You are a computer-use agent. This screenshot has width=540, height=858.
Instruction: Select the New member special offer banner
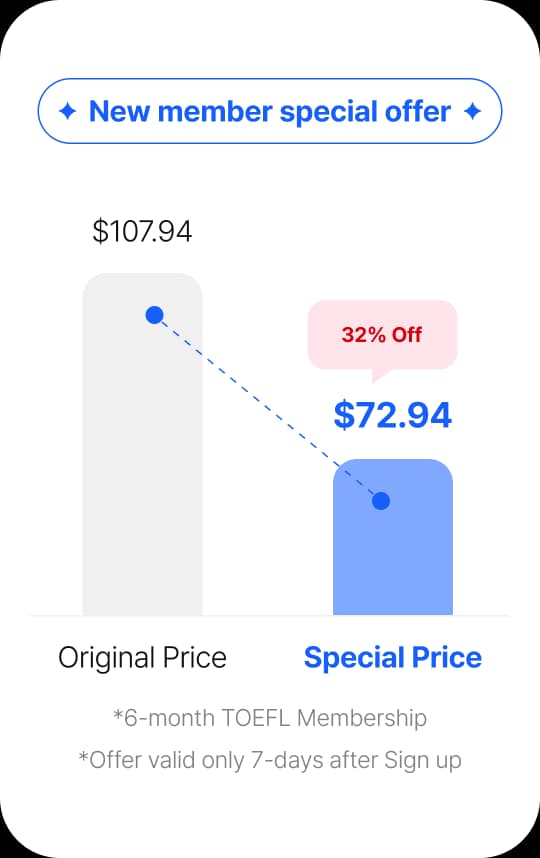(270, 111)
